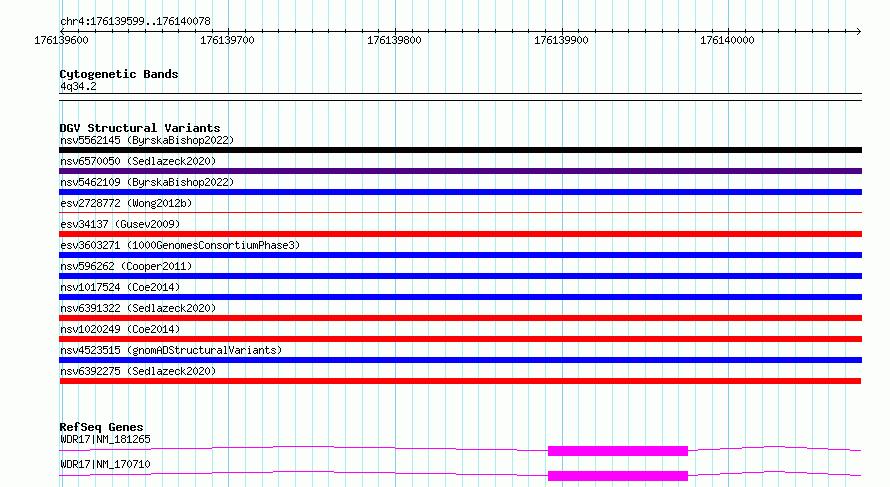Viewport: 890px width, 487px height.
Task: Open the esv3603271 (1000GenomesConsortiumPhase3) label
Action: 180,245
